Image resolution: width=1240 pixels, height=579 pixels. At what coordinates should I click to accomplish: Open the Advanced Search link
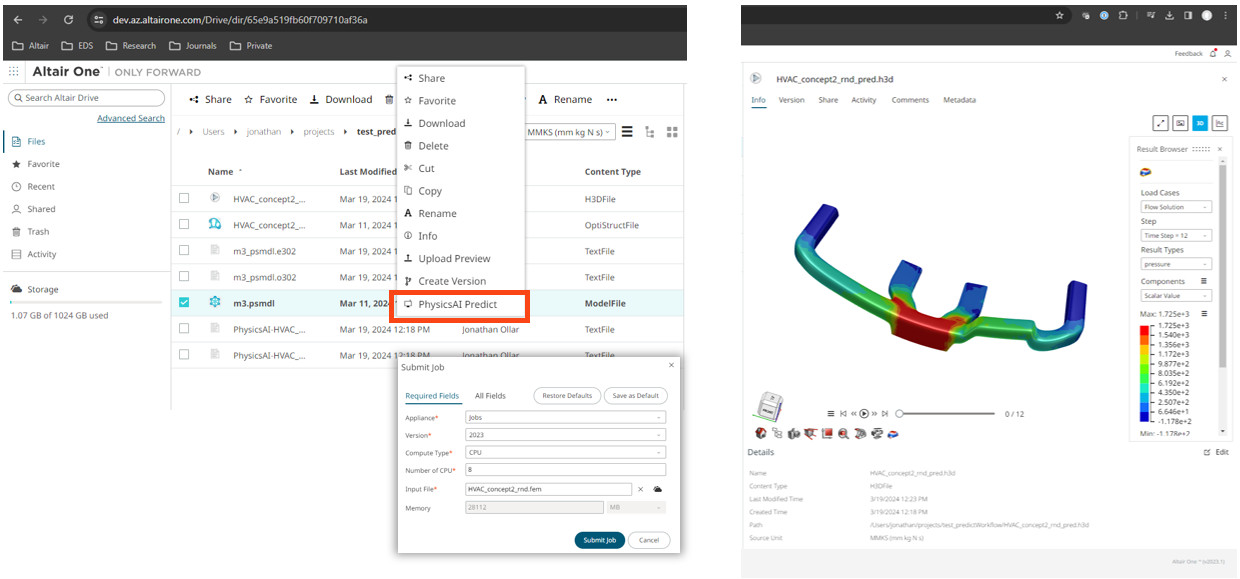tap(131, 118)
